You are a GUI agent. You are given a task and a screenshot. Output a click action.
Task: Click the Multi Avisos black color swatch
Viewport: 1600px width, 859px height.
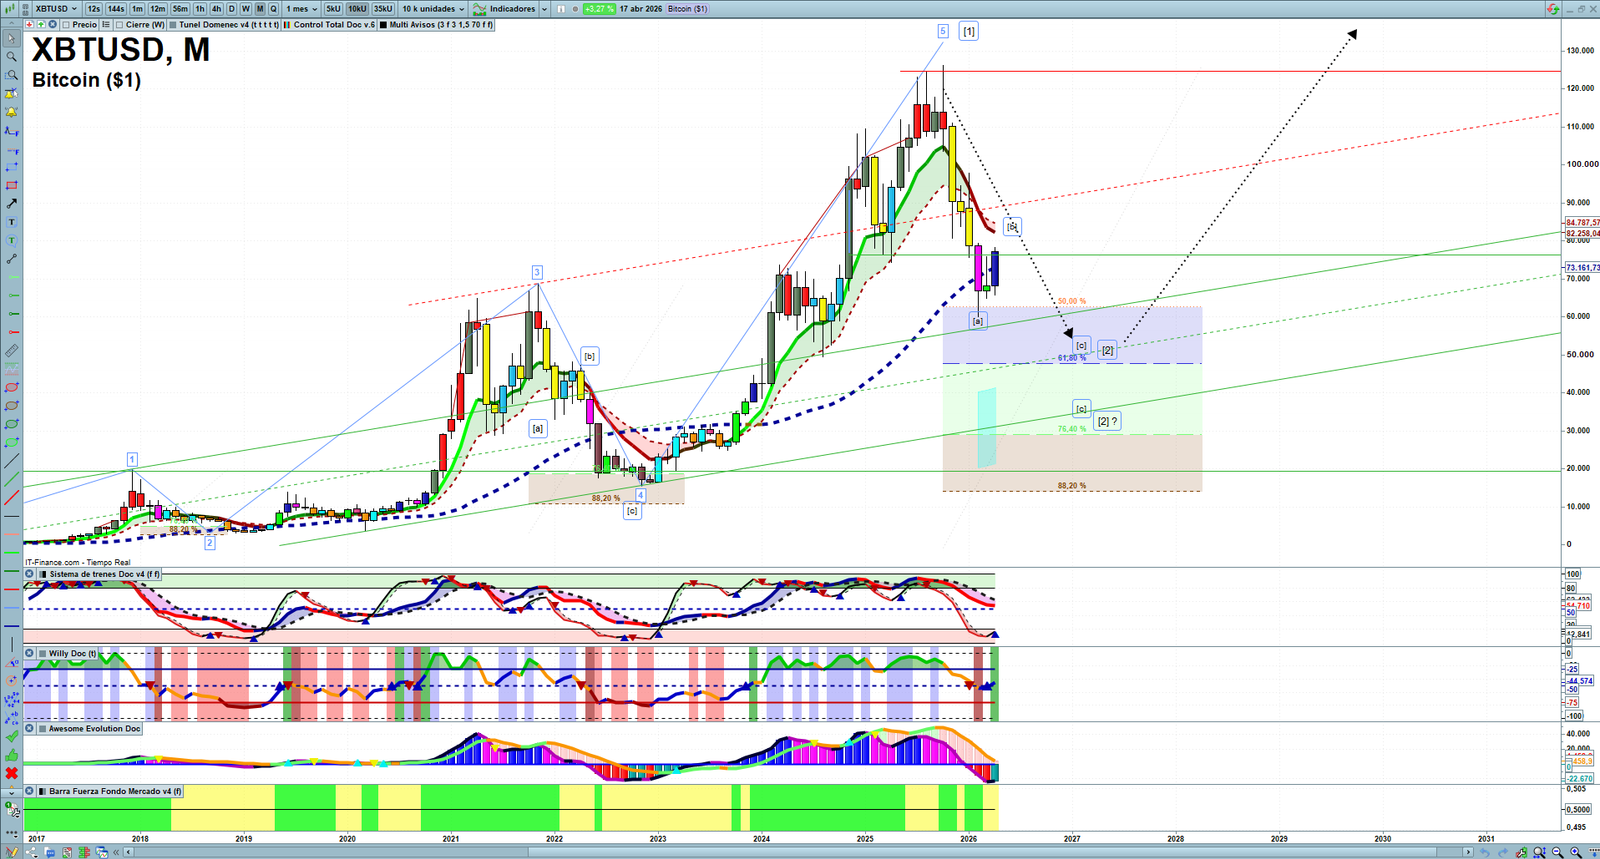click(383, 25)
